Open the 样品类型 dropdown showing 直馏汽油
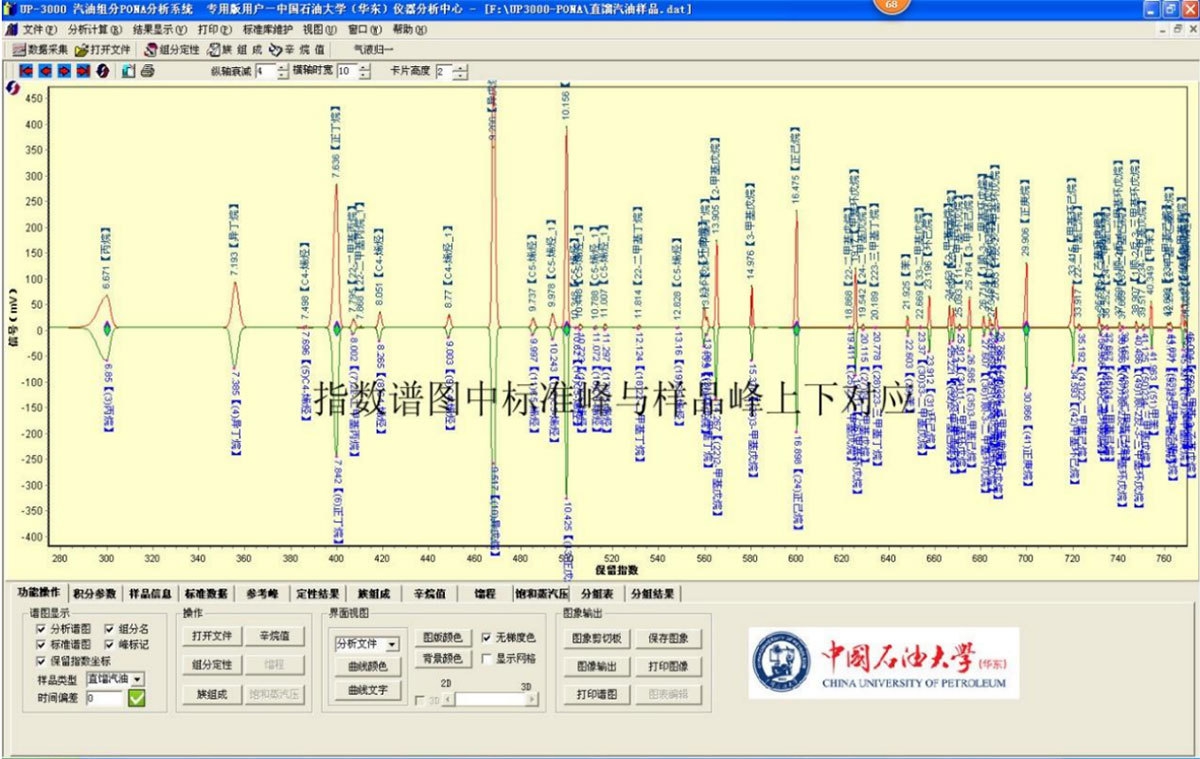 tap(139, 679)
